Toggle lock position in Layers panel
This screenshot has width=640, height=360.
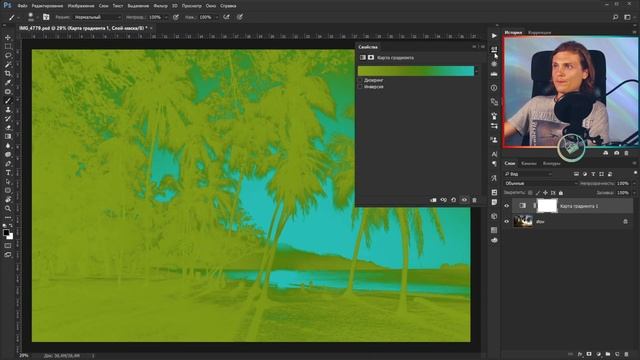(x=545, y=193)
